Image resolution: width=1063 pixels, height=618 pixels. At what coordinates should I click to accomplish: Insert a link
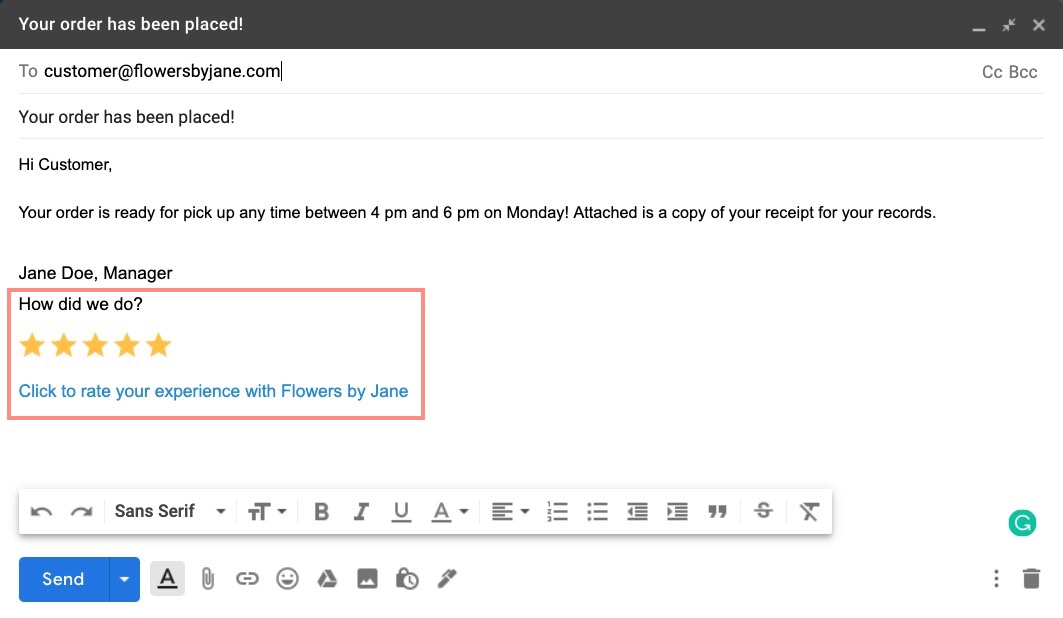[247, 579]
